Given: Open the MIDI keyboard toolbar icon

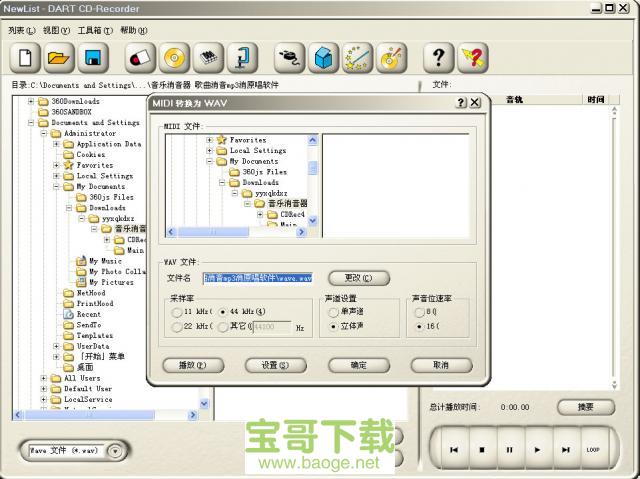Looking at the screenshot, I should 208,58.
